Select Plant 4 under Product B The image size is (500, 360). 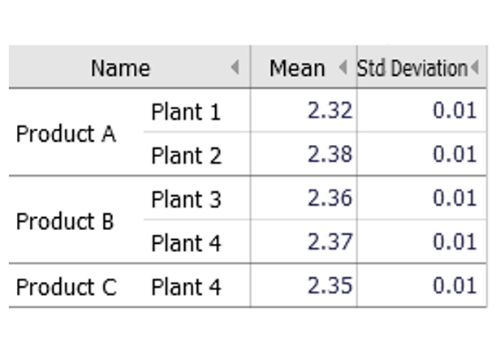pos(186,243)
